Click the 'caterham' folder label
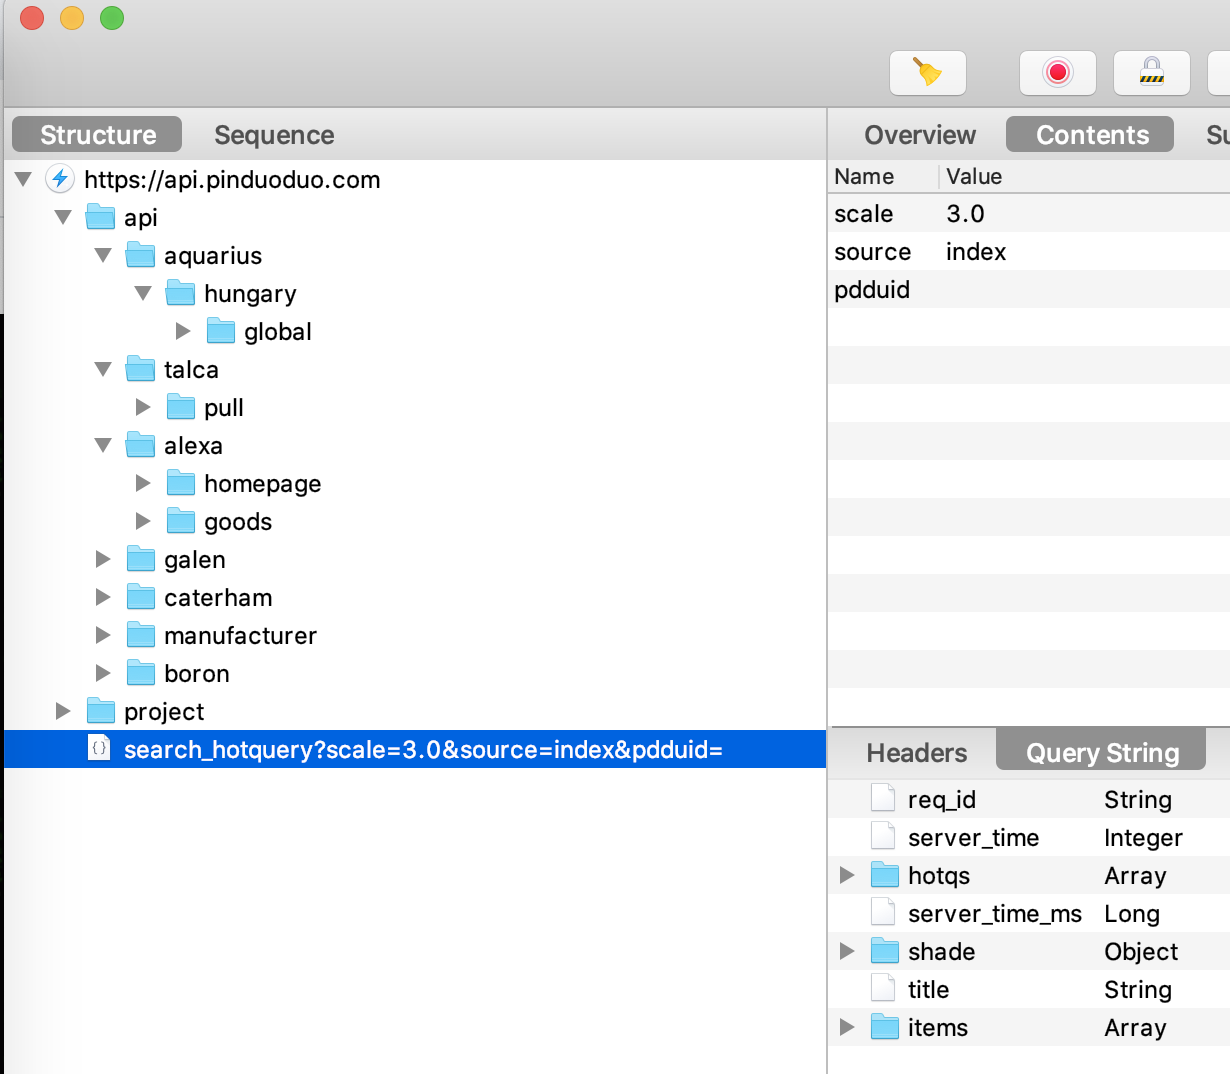This screenshot has height=1074, width=1230. [x=218, y=597]
